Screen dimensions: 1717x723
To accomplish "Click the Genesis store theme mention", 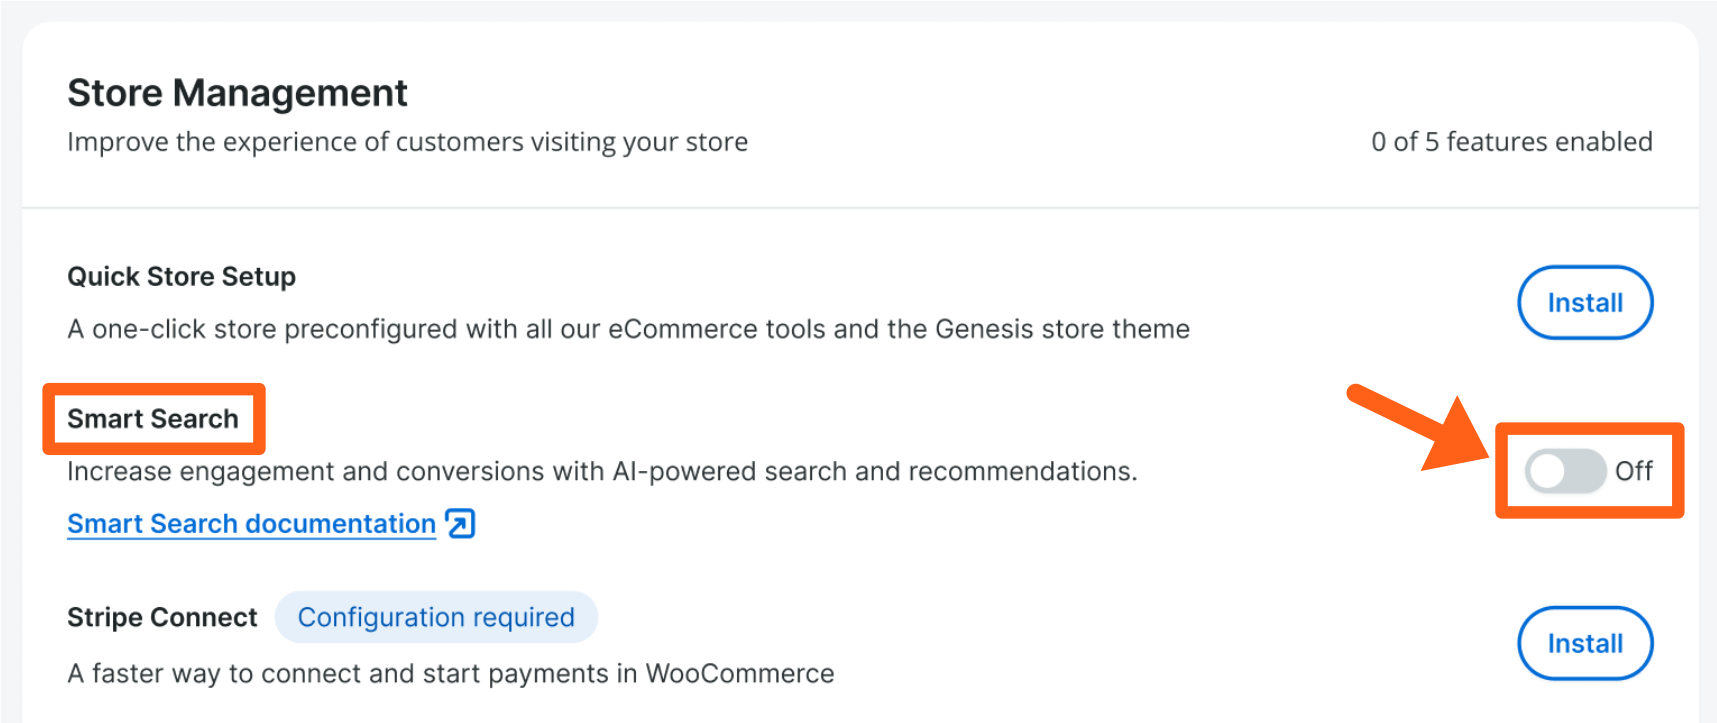I will point(1062,329).
